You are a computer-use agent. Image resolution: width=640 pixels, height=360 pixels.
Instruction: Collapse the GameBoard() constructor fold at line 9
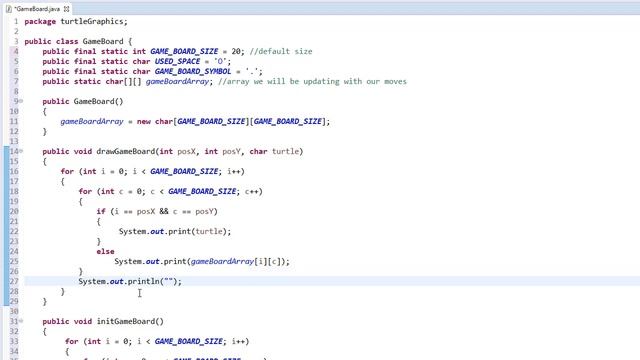[21, 101]
